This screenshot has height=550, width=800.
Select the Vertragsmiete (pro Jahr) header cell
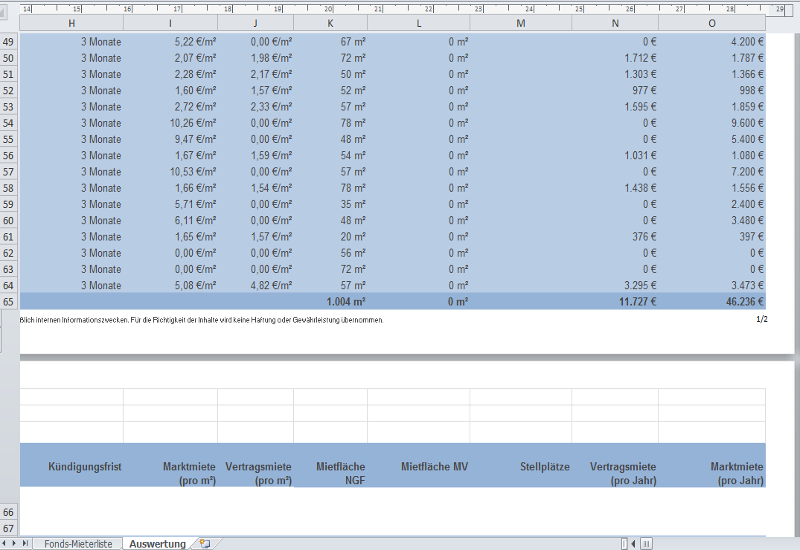pyautogui.click(x=615, y=465)
